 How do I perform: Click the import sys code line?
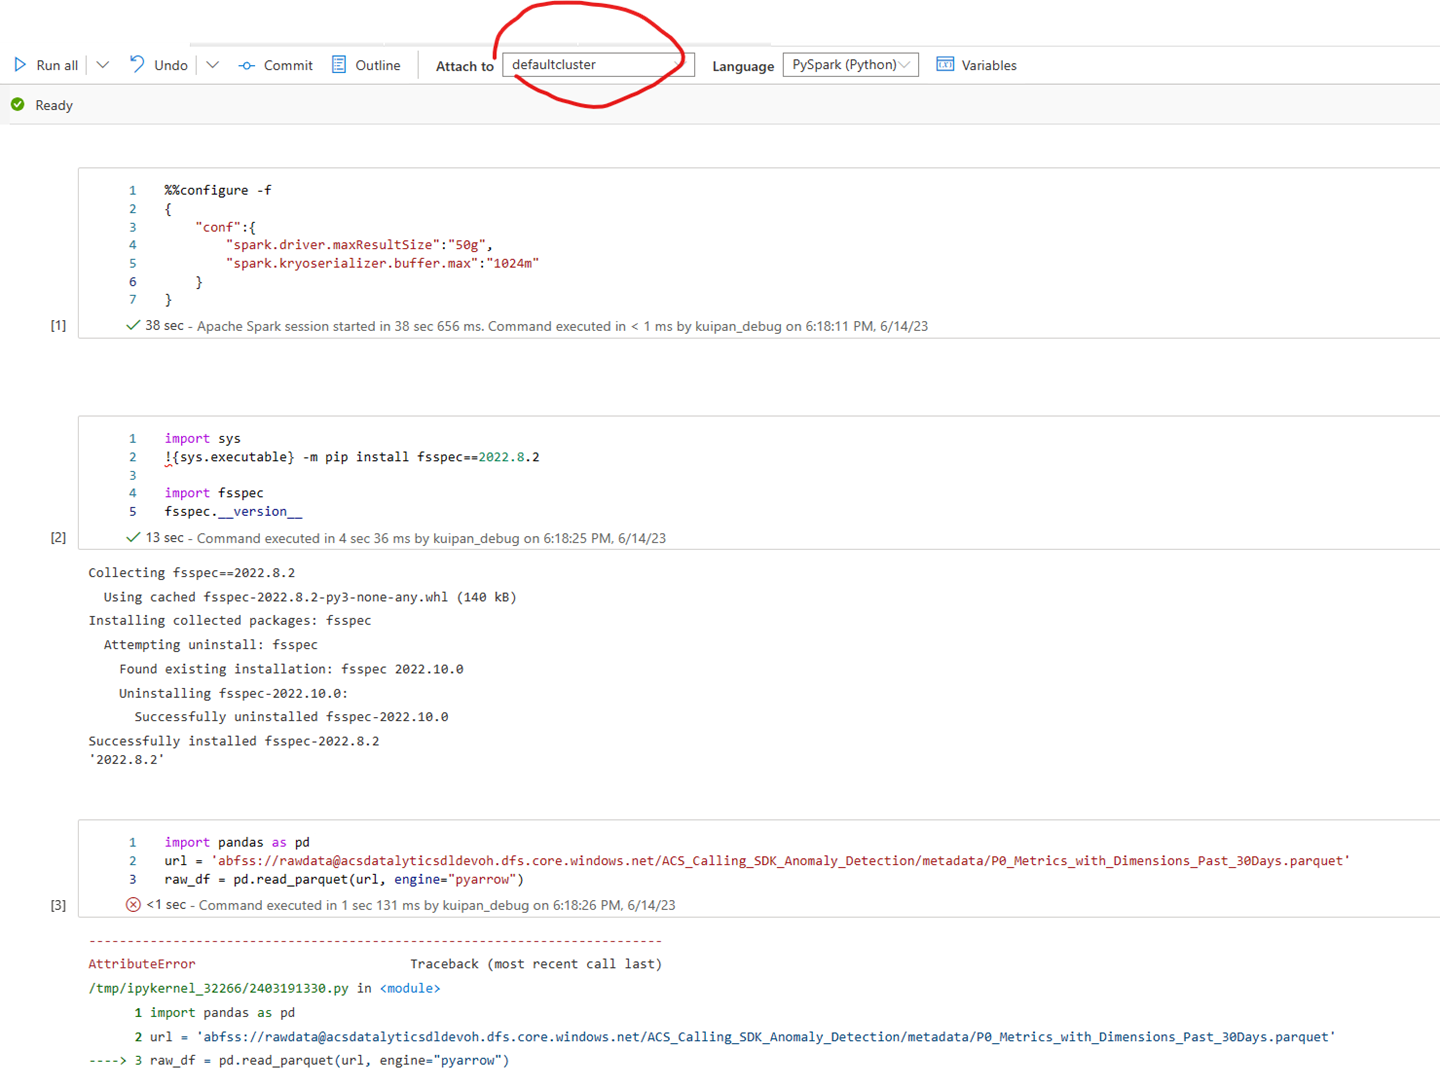(203, 438)
